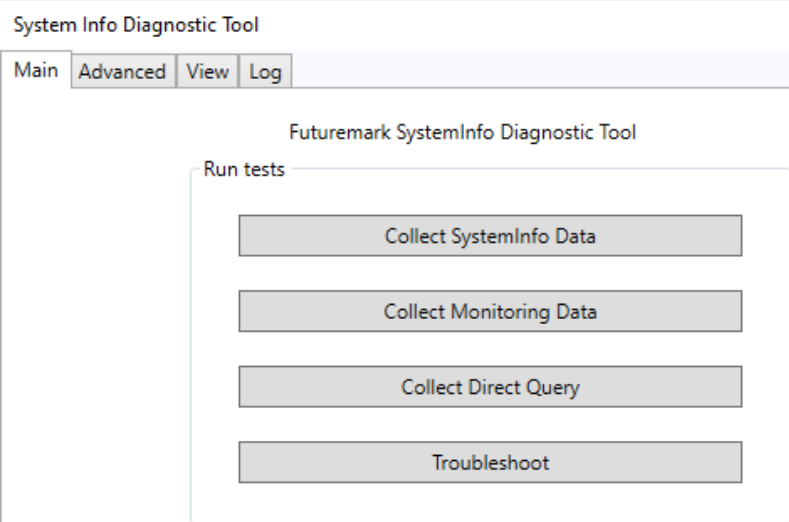Viewport: 789px width, 522px height.
Task: Launch the Troubleshoot button
Action: pos(490,462)
